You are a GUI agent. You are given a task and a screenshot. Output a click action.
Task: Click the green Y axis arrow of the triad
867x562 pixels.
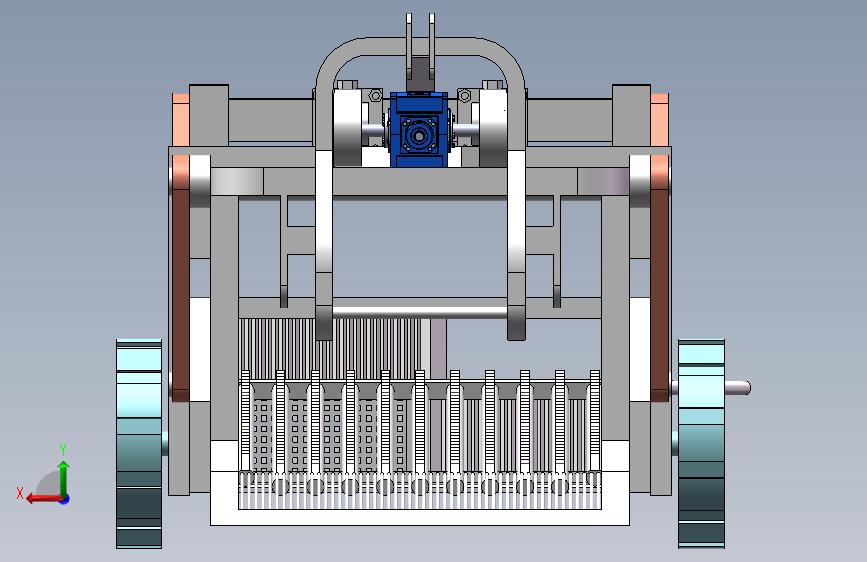(64, 478)
